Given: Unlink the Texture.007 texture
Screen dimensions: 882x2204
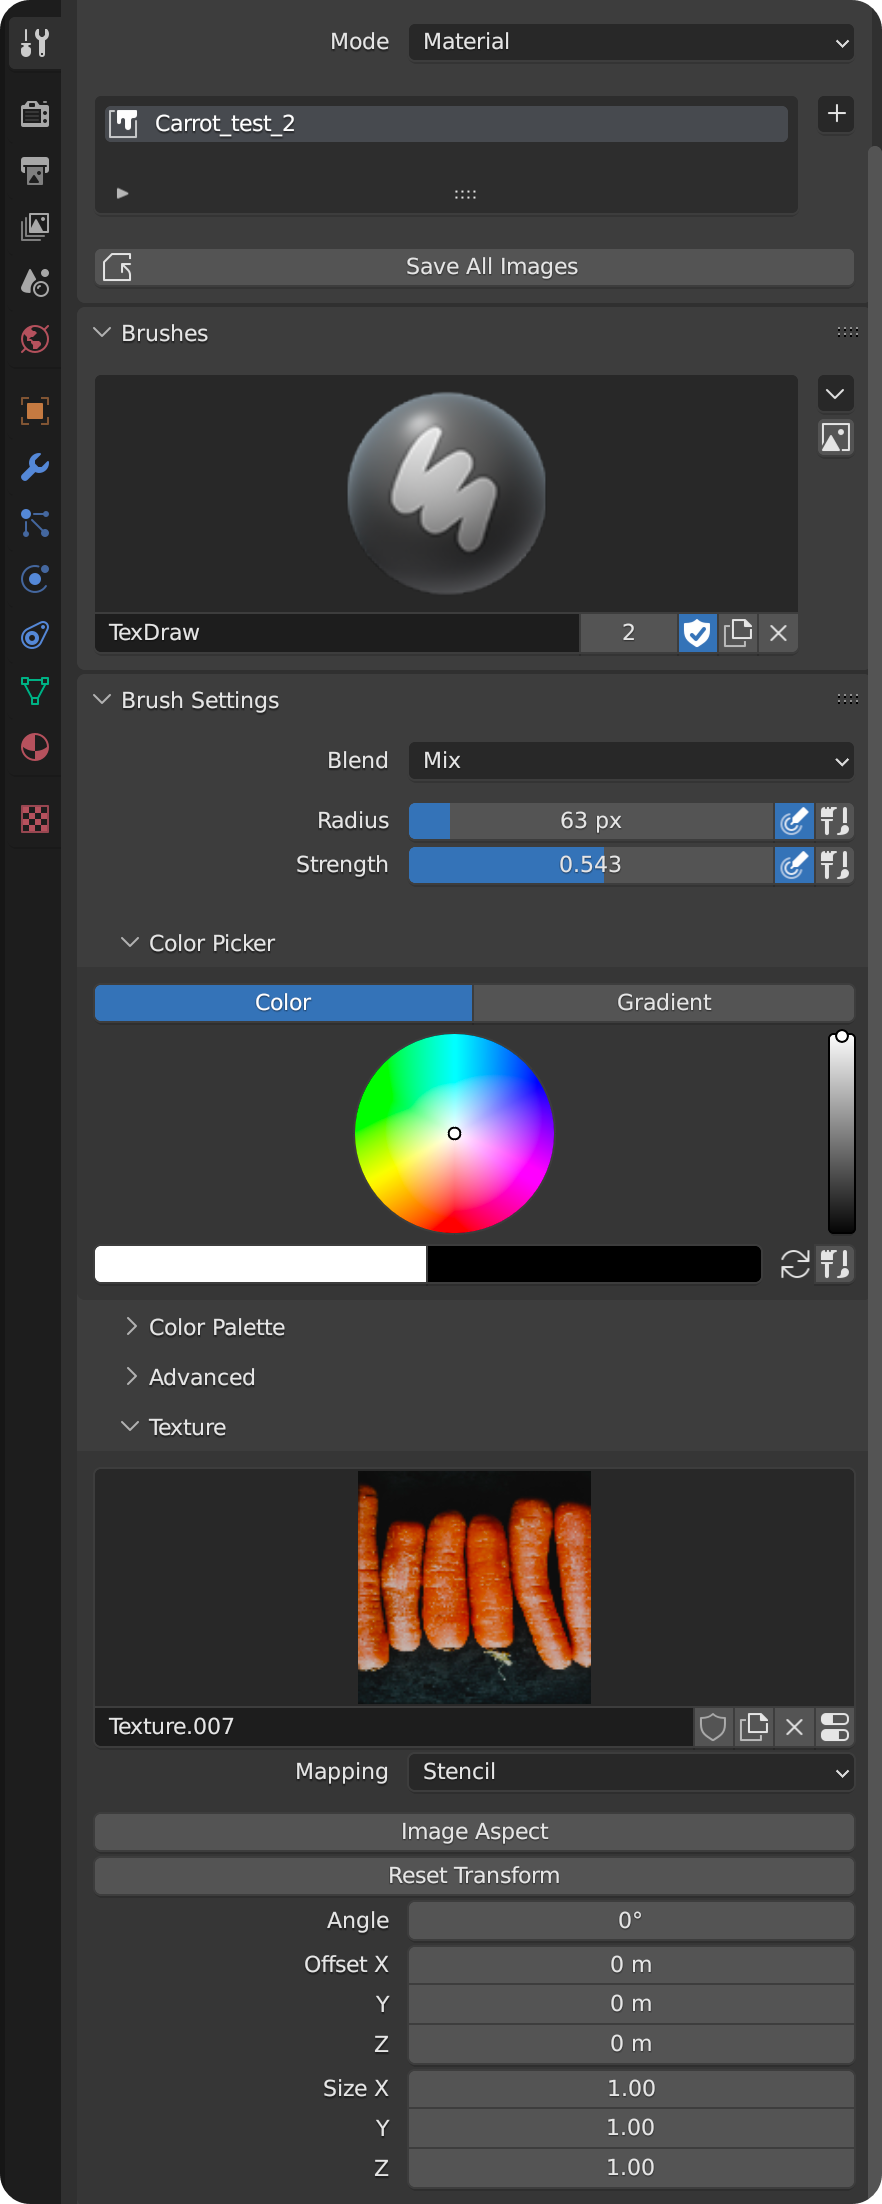Looking at the screenshot, I should [795, 1727].
